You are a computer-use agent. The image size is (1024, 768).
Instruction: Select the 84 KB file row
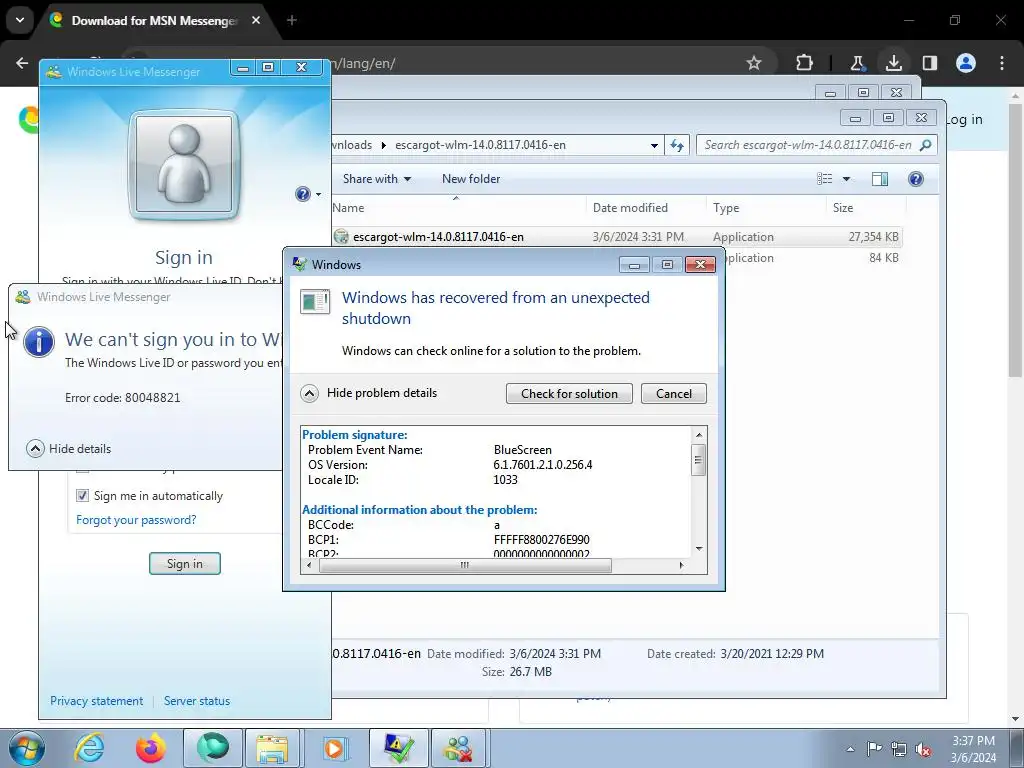pos(813,258)
